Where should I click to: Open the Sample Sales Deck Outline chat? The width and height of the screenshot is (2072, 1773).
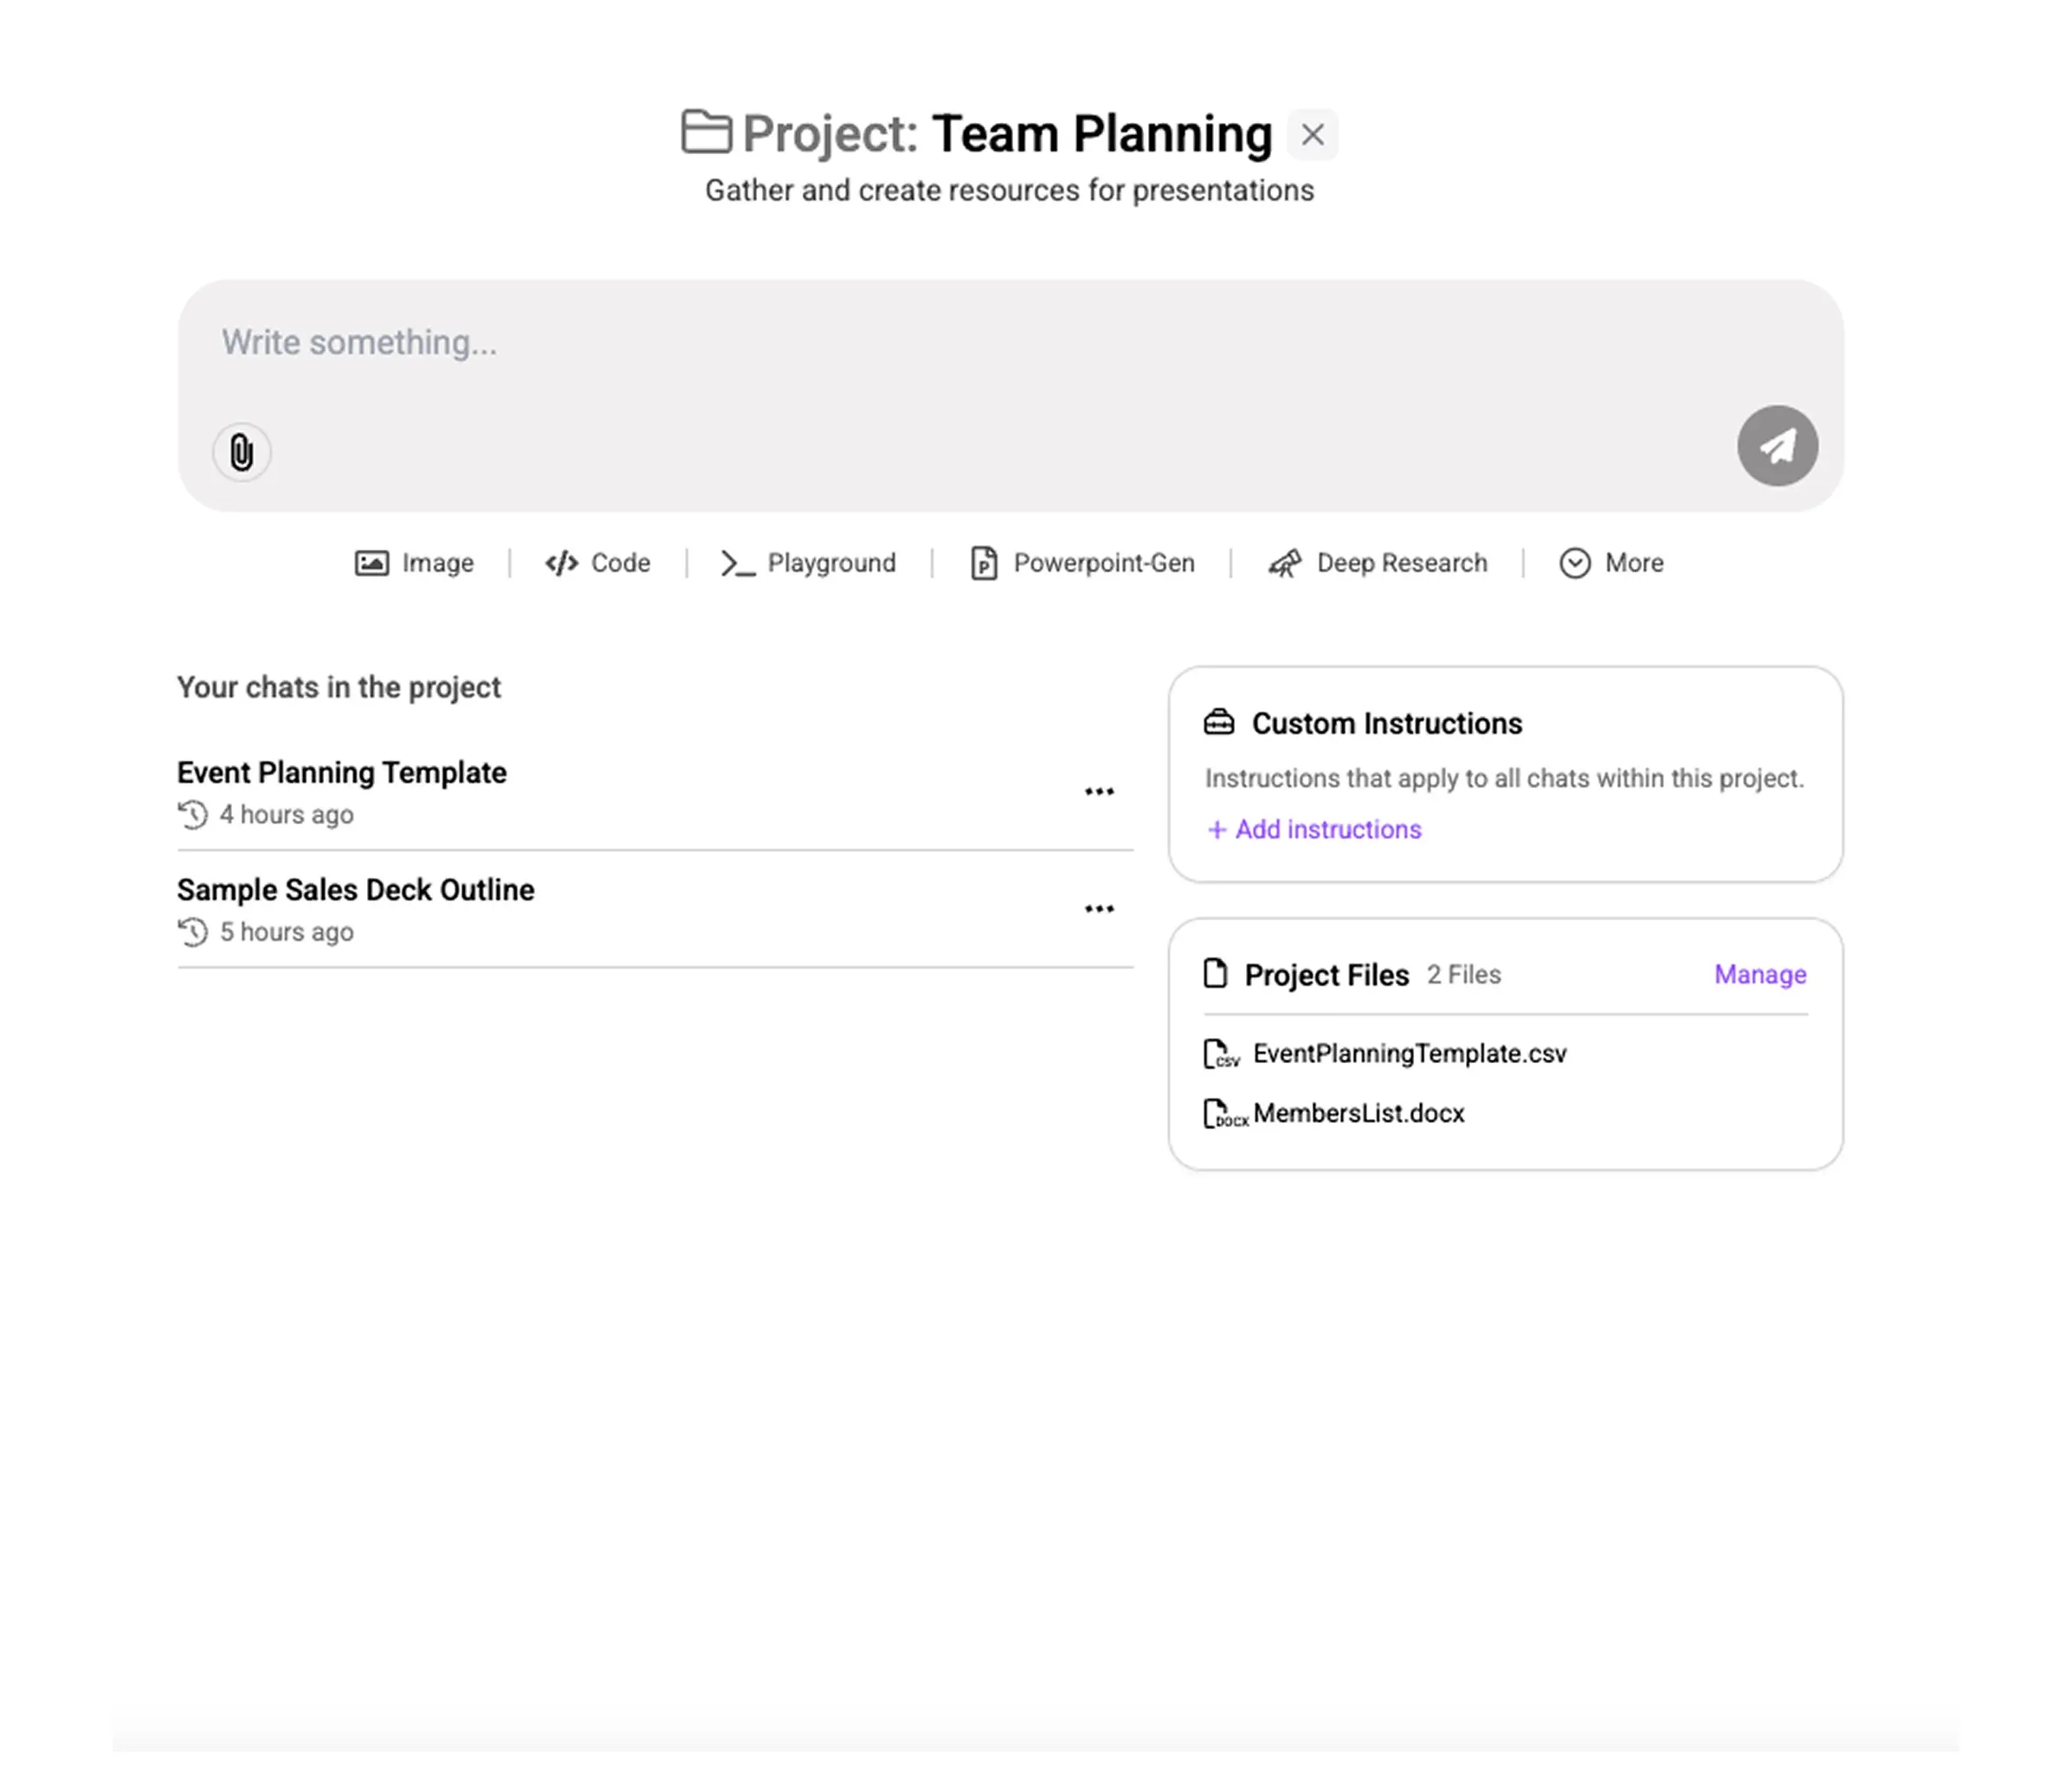click(x=356, y=890)
